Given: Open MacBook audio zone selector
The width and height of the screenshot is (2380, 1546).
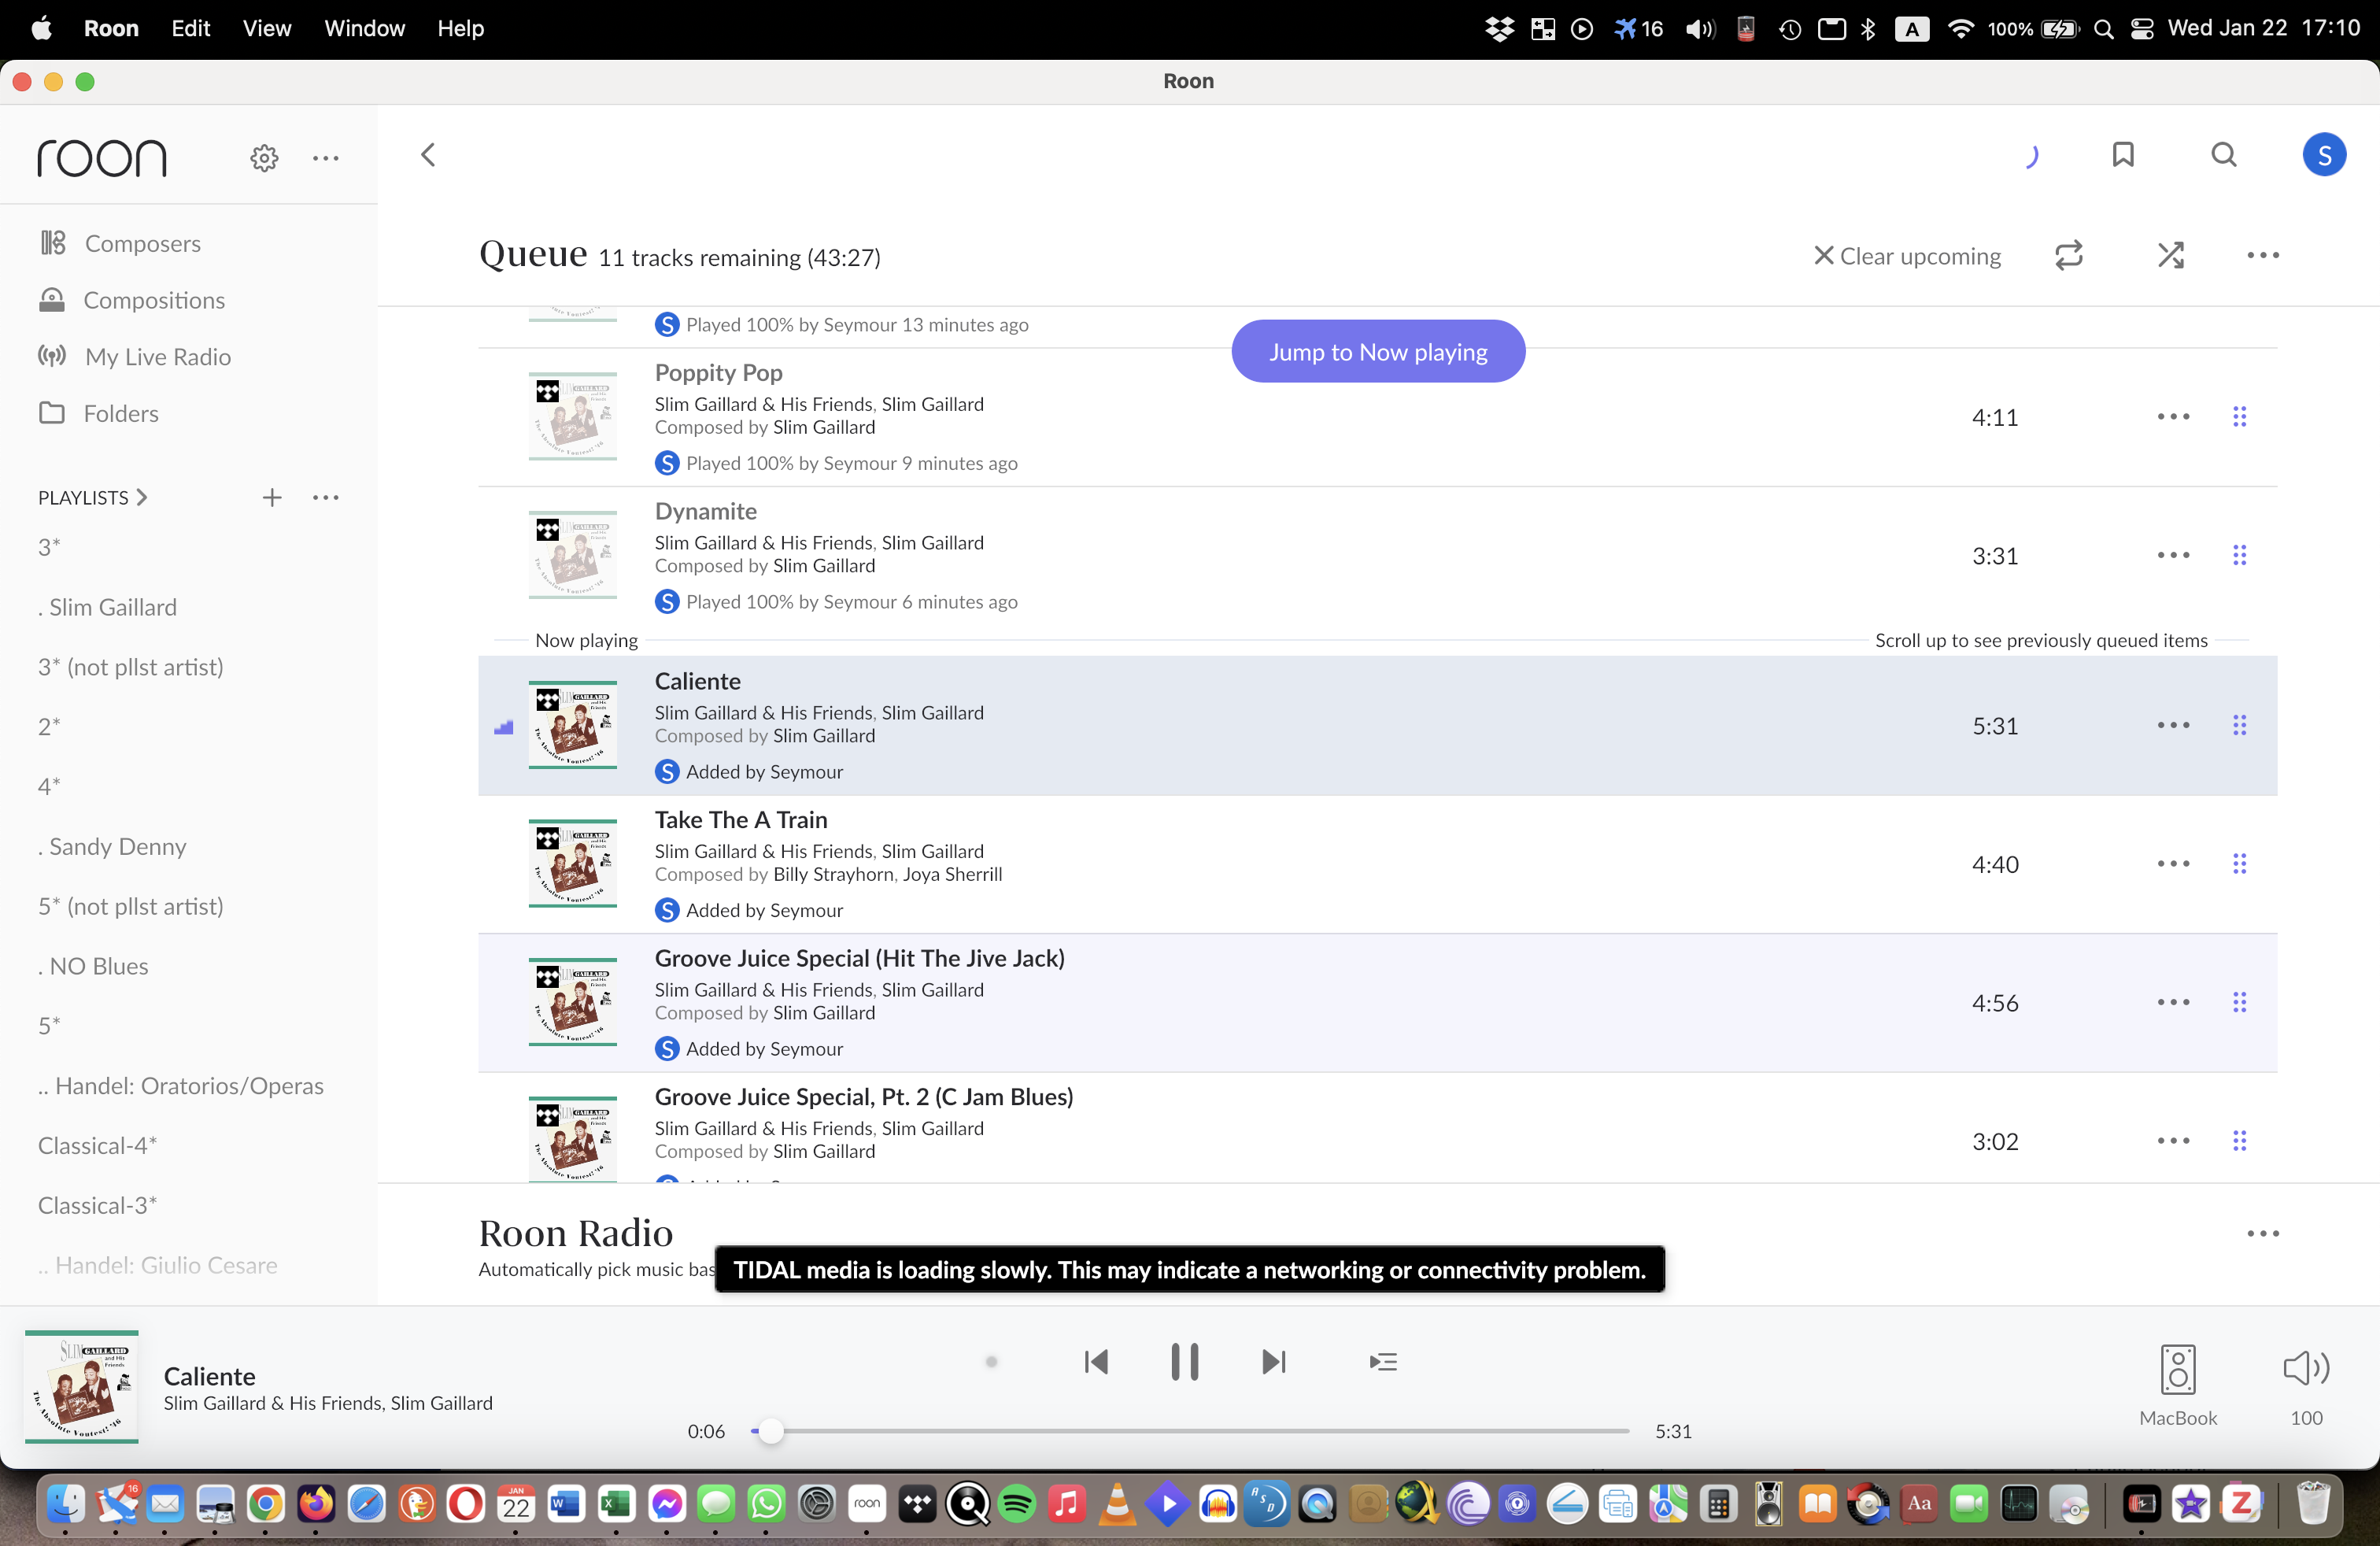Looking at the screenshot, I should coord(2178,1385).
